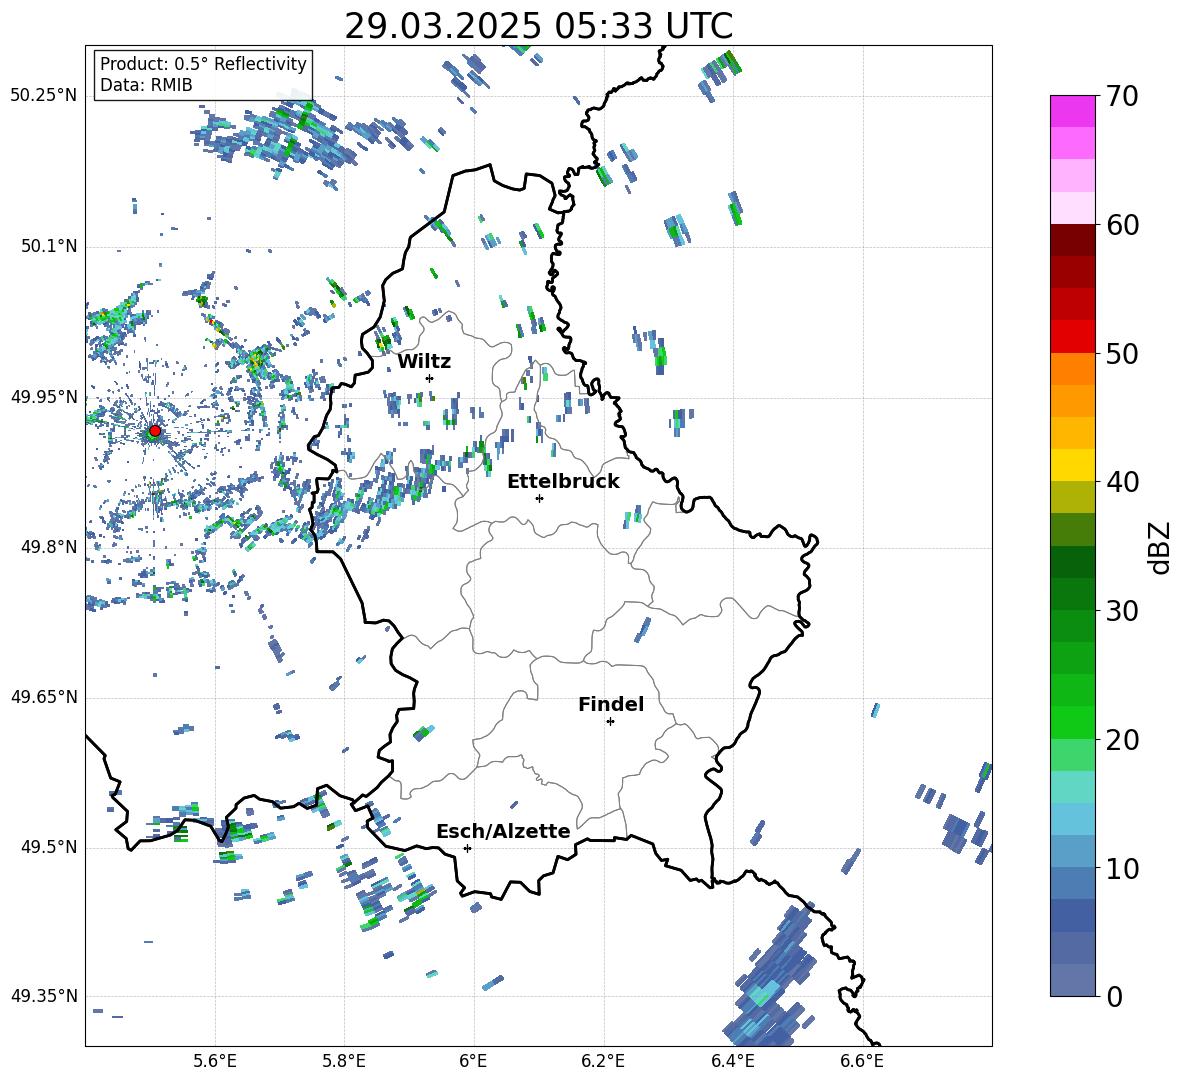Click the Esch/Alzette city label
Image resolution: width=1184 pixels, height=1081 pixels.
coord(503,832)
